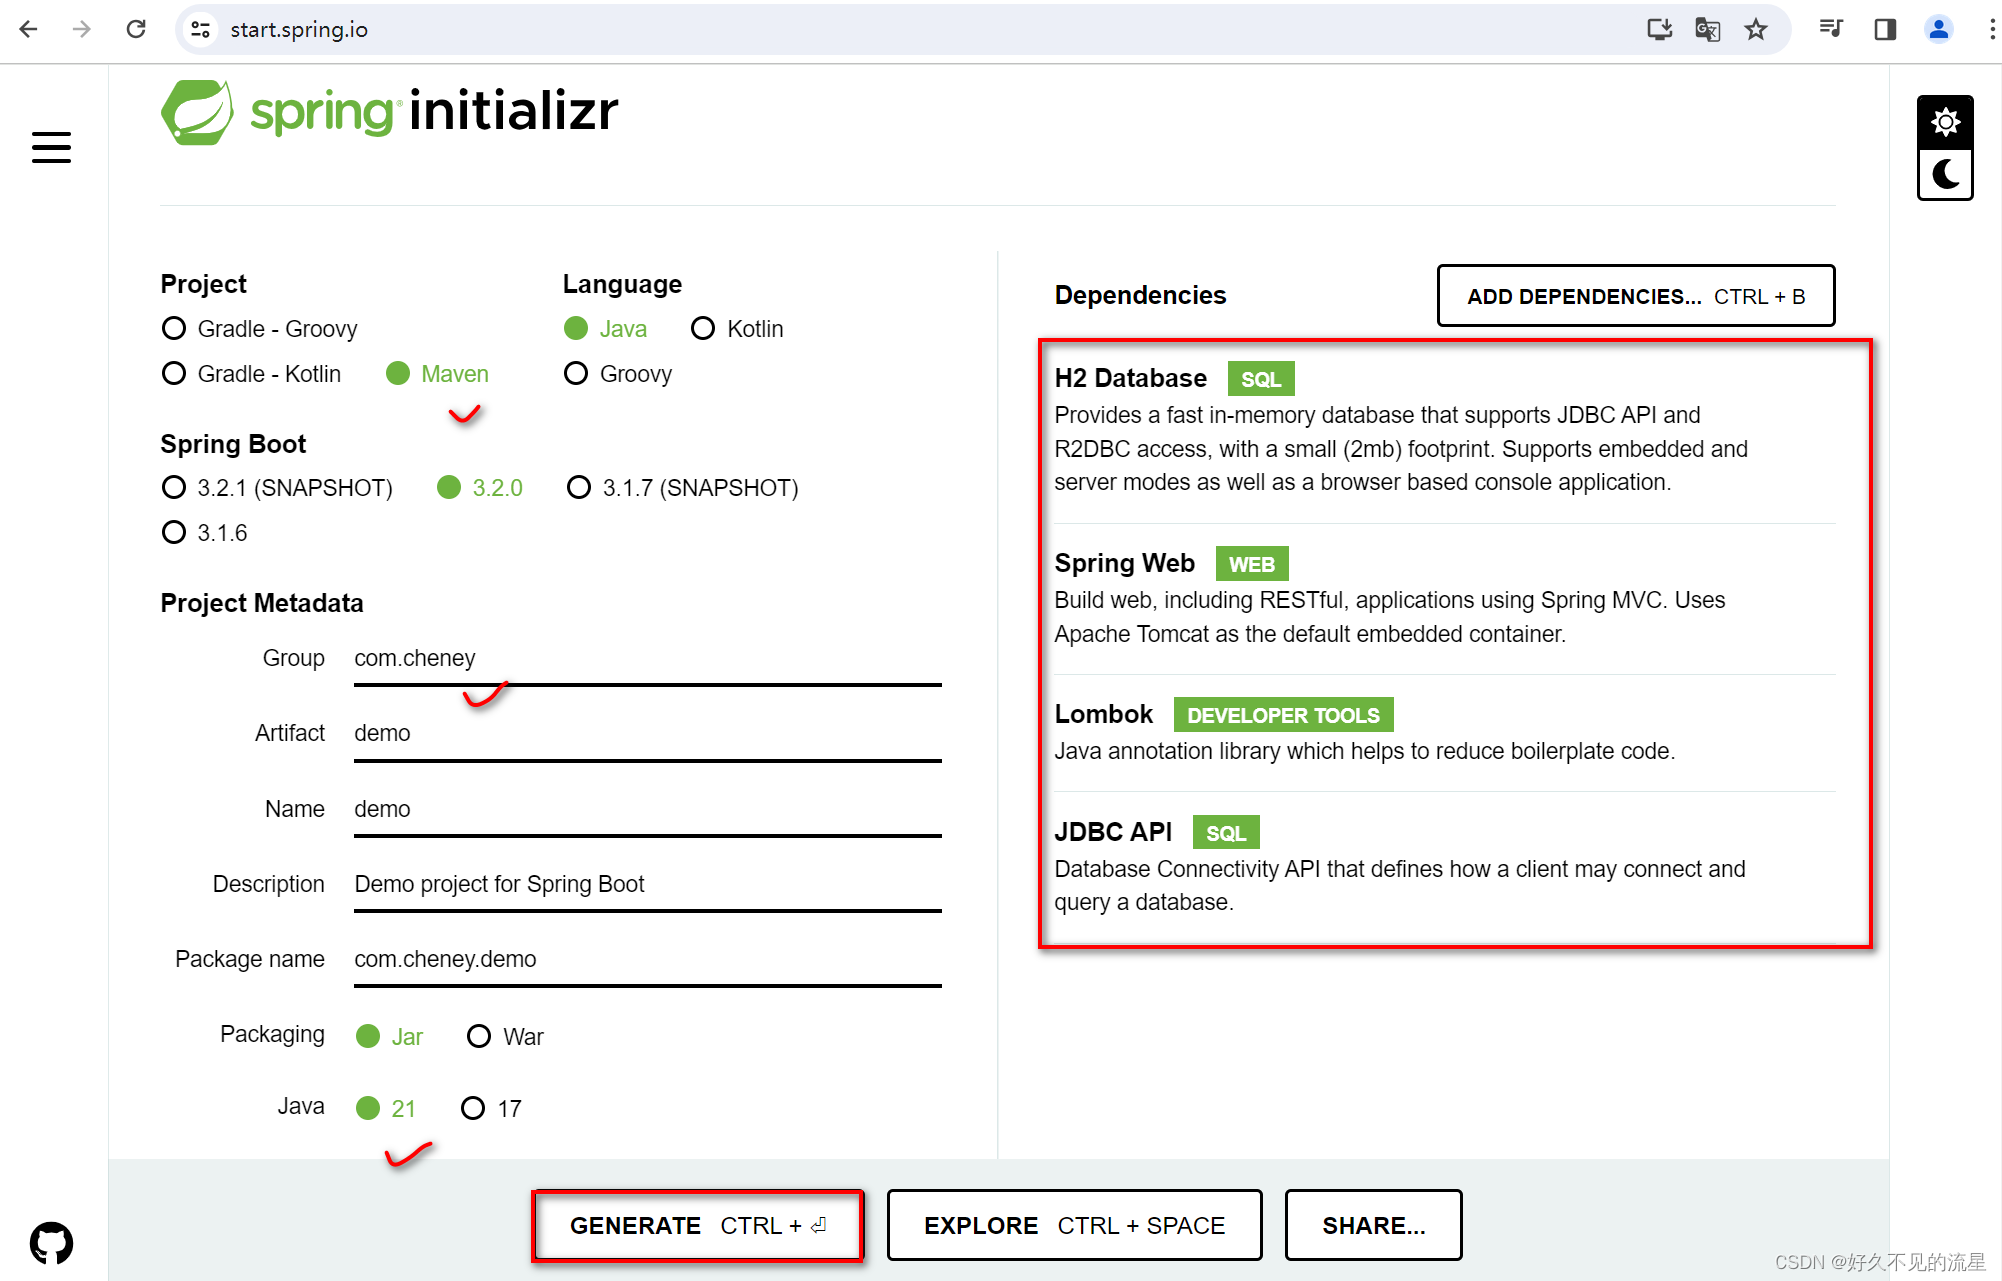Screen dimensions: 2002x1281
Task: Choose War packaging
Action: 505,1037
